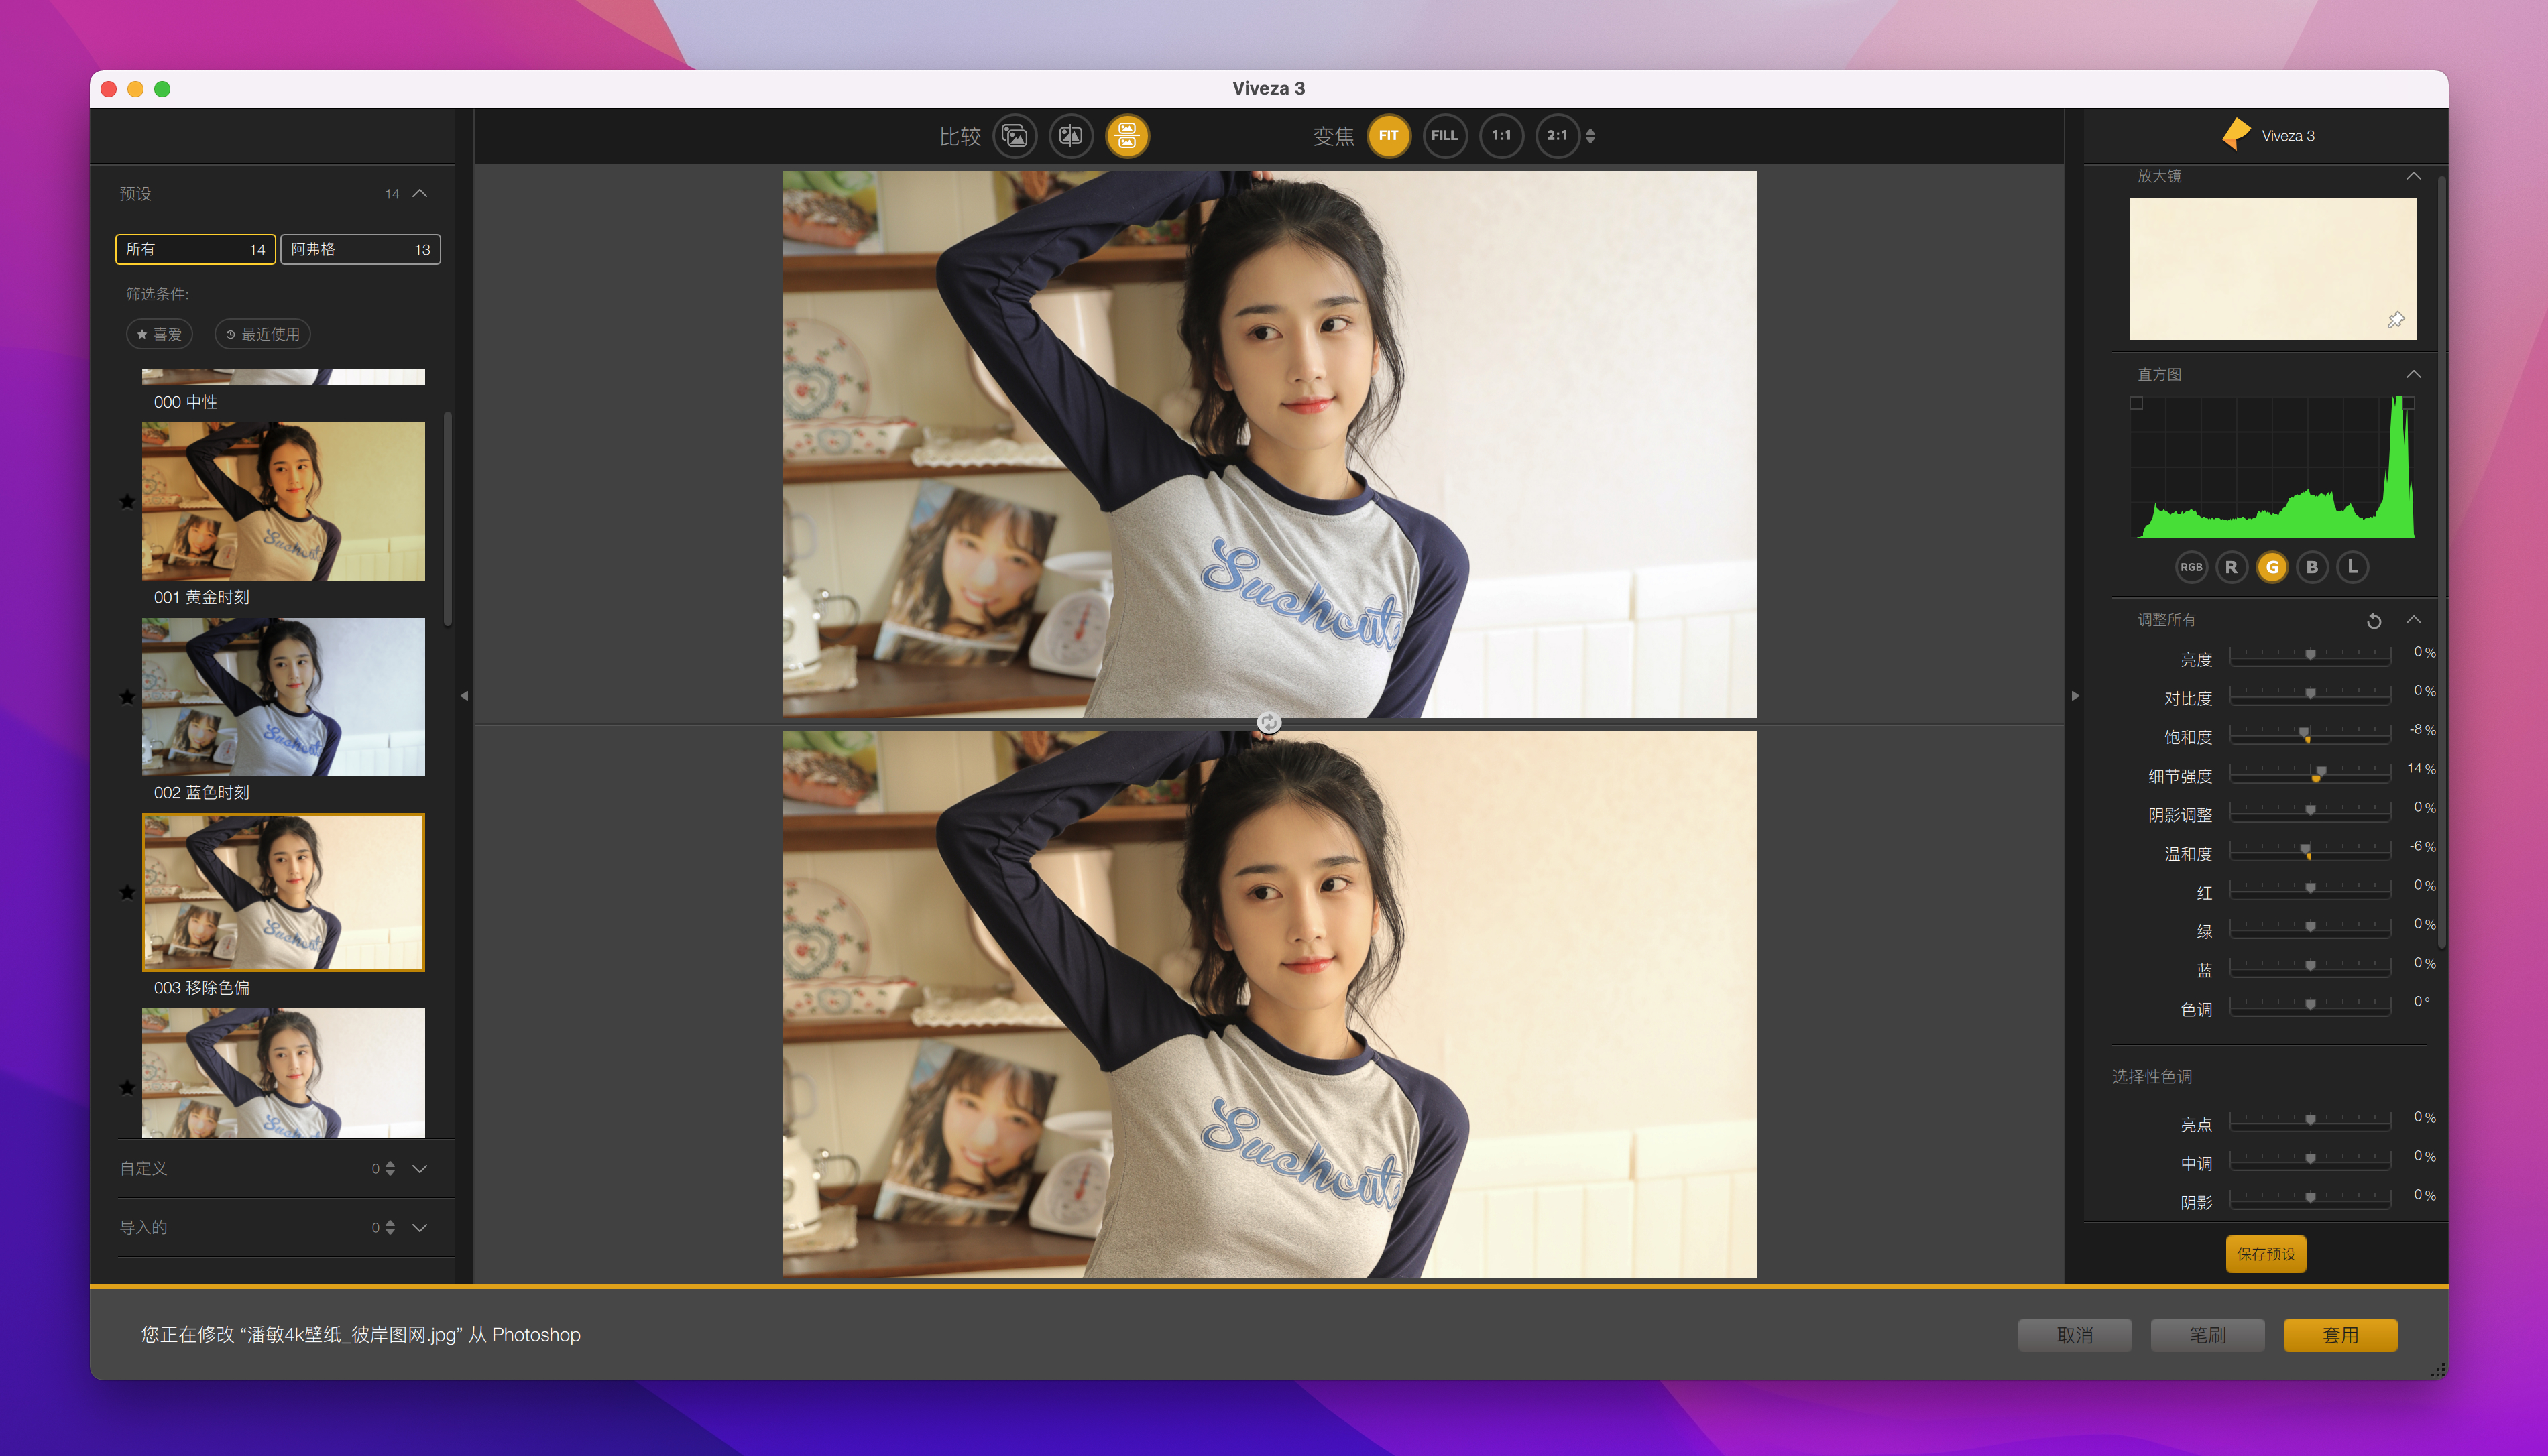2548x1456 pixels.
Task: Click the reset arrow beside 调整所有
Action: tap(2374, 621)
